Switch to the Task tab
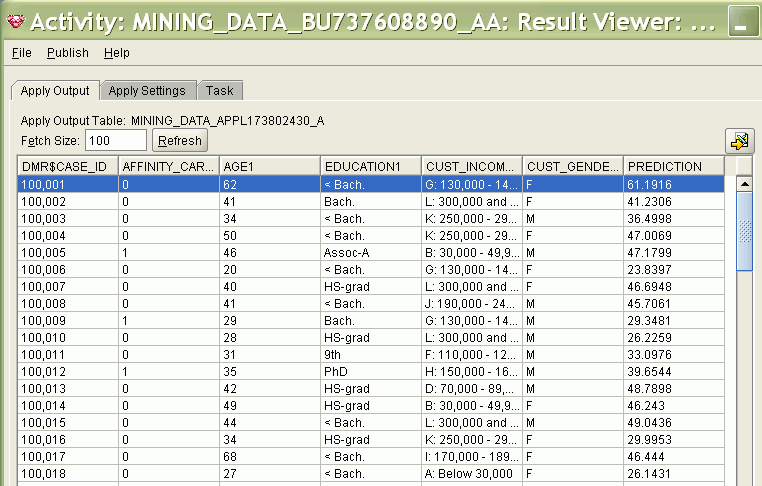The width and height of the screenshot is (762, 486). coord(220,91)
